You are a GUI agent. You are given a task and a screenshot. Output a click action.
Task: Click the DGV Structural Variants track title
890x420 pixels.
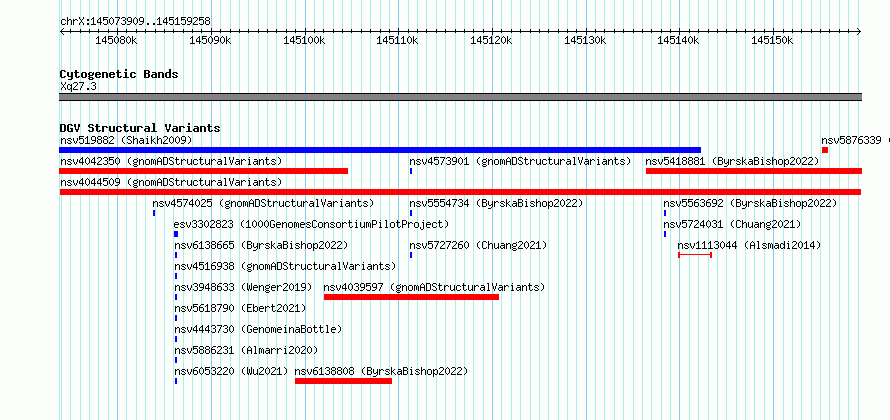[140, 128]
